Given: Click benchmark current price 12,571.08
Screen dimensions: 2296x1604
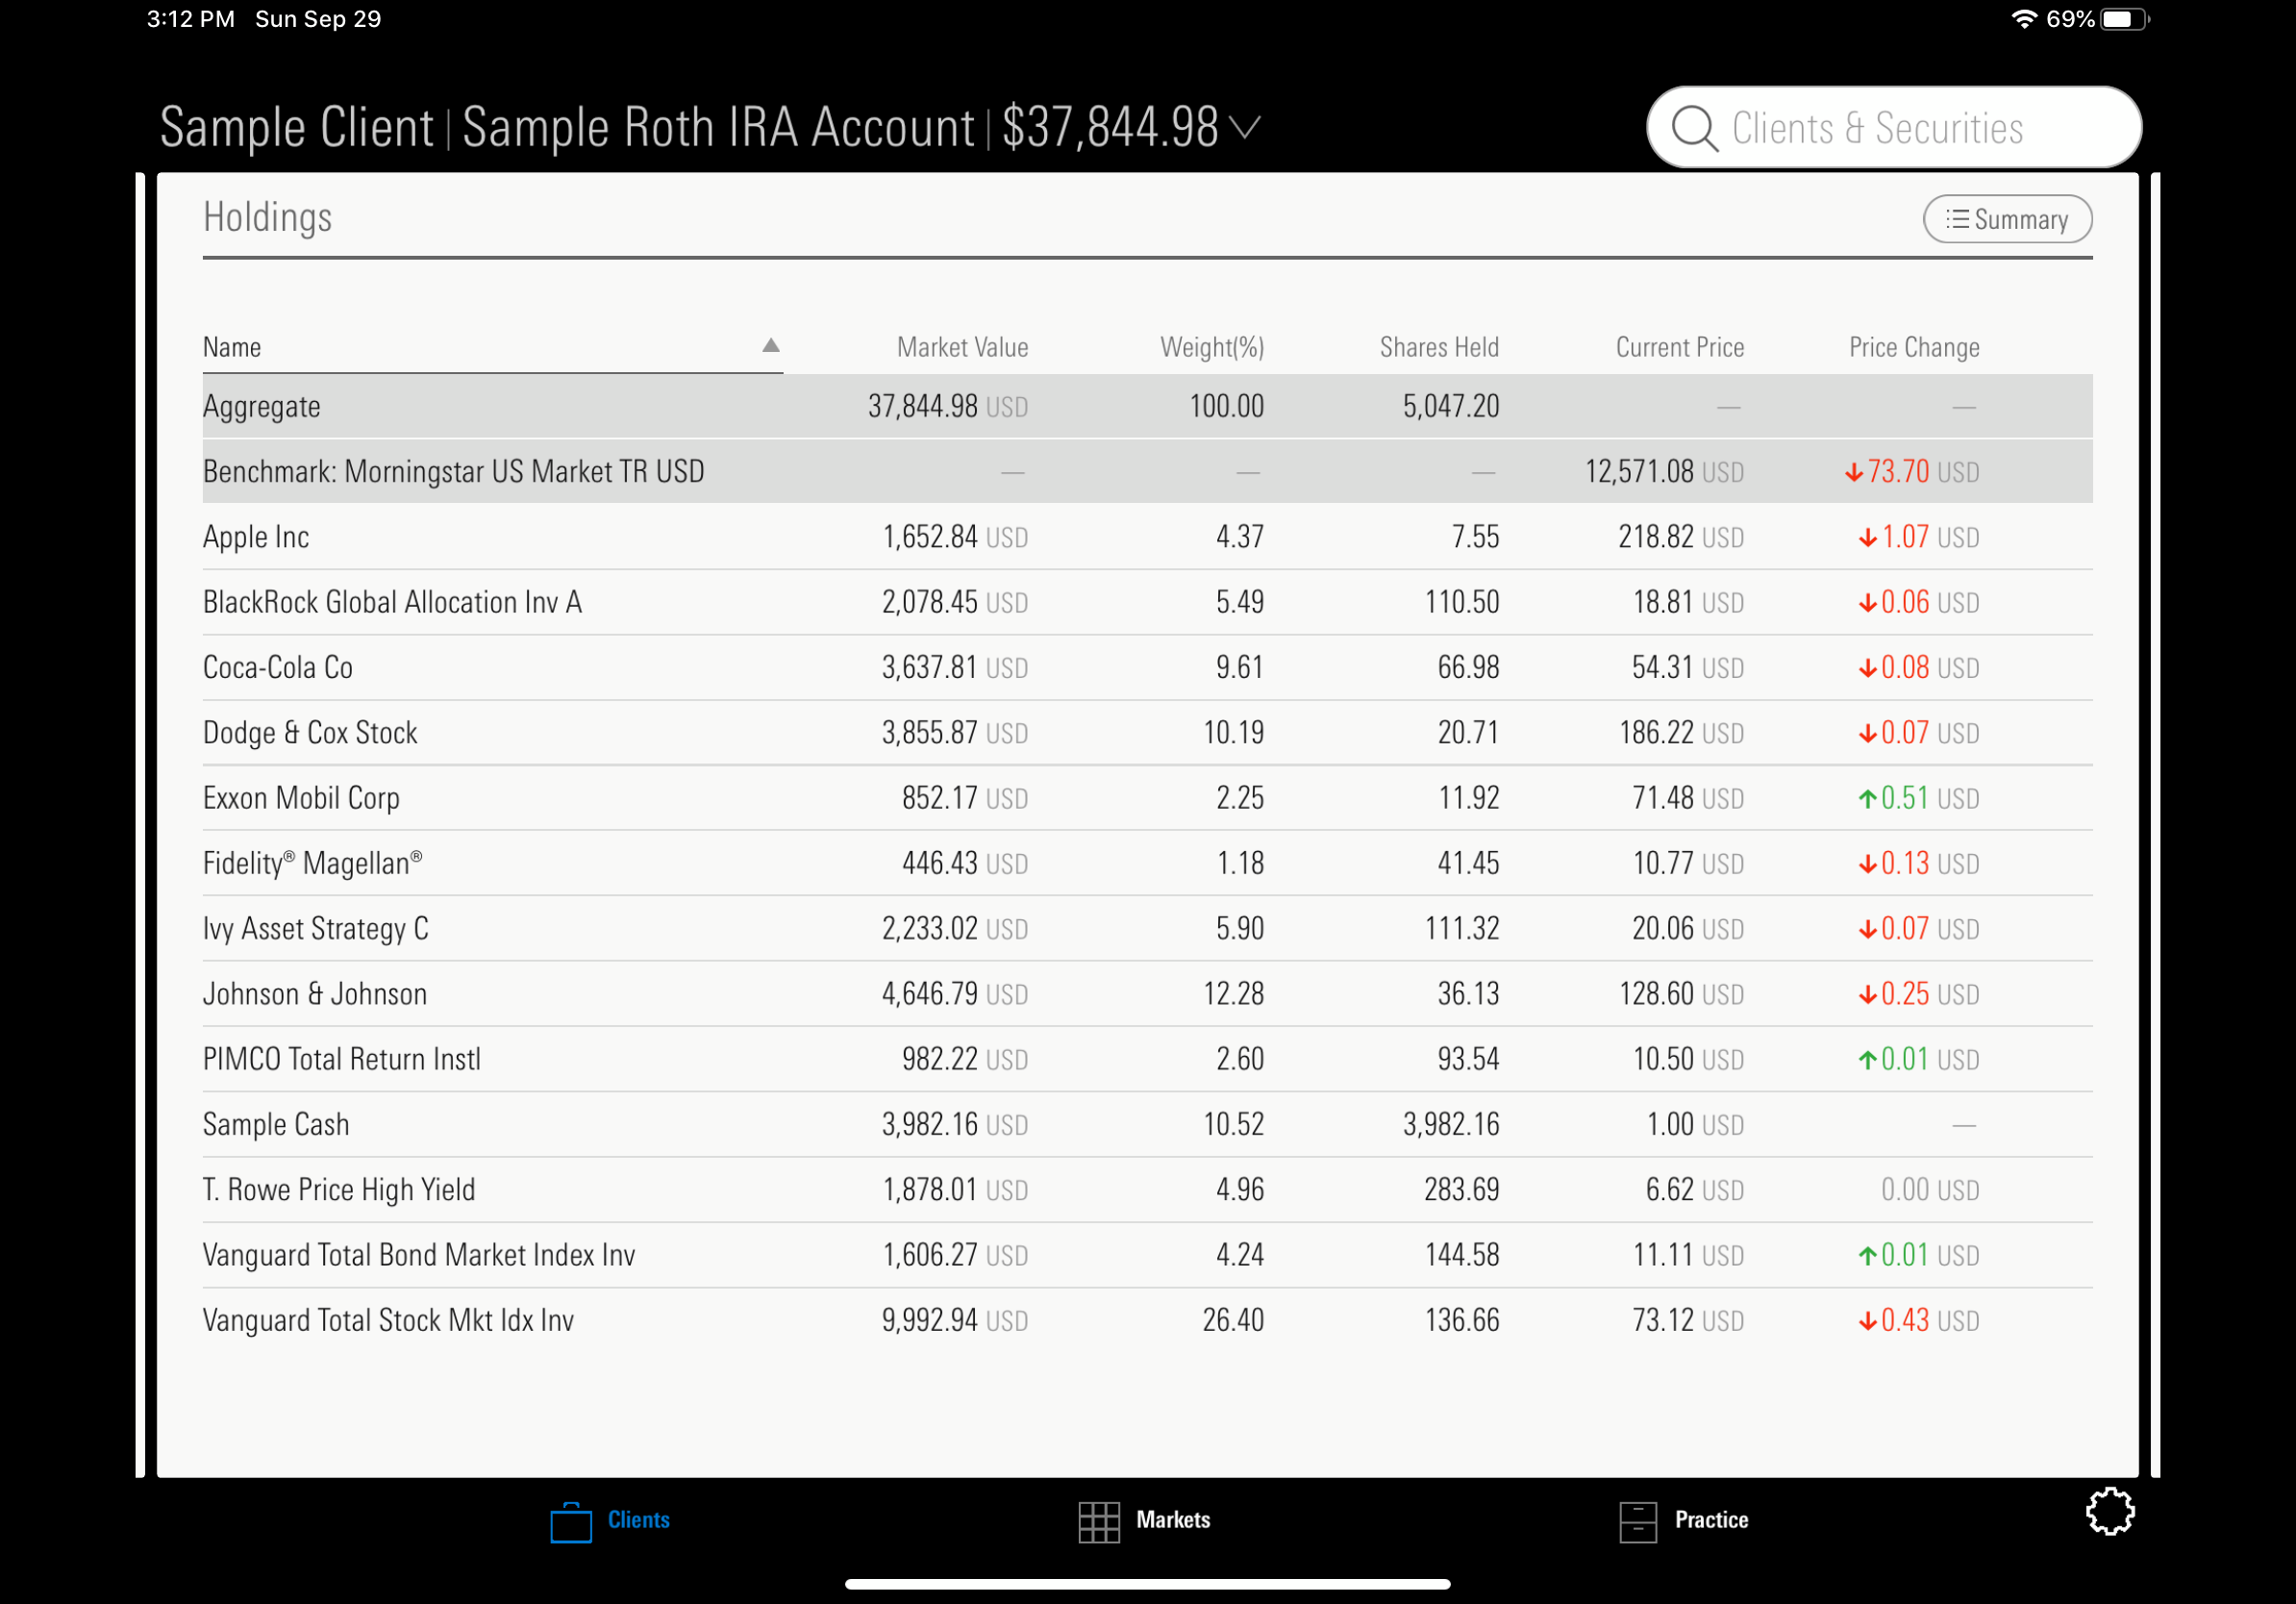Looking at the screenshot, I should [x=1639, y=471].
